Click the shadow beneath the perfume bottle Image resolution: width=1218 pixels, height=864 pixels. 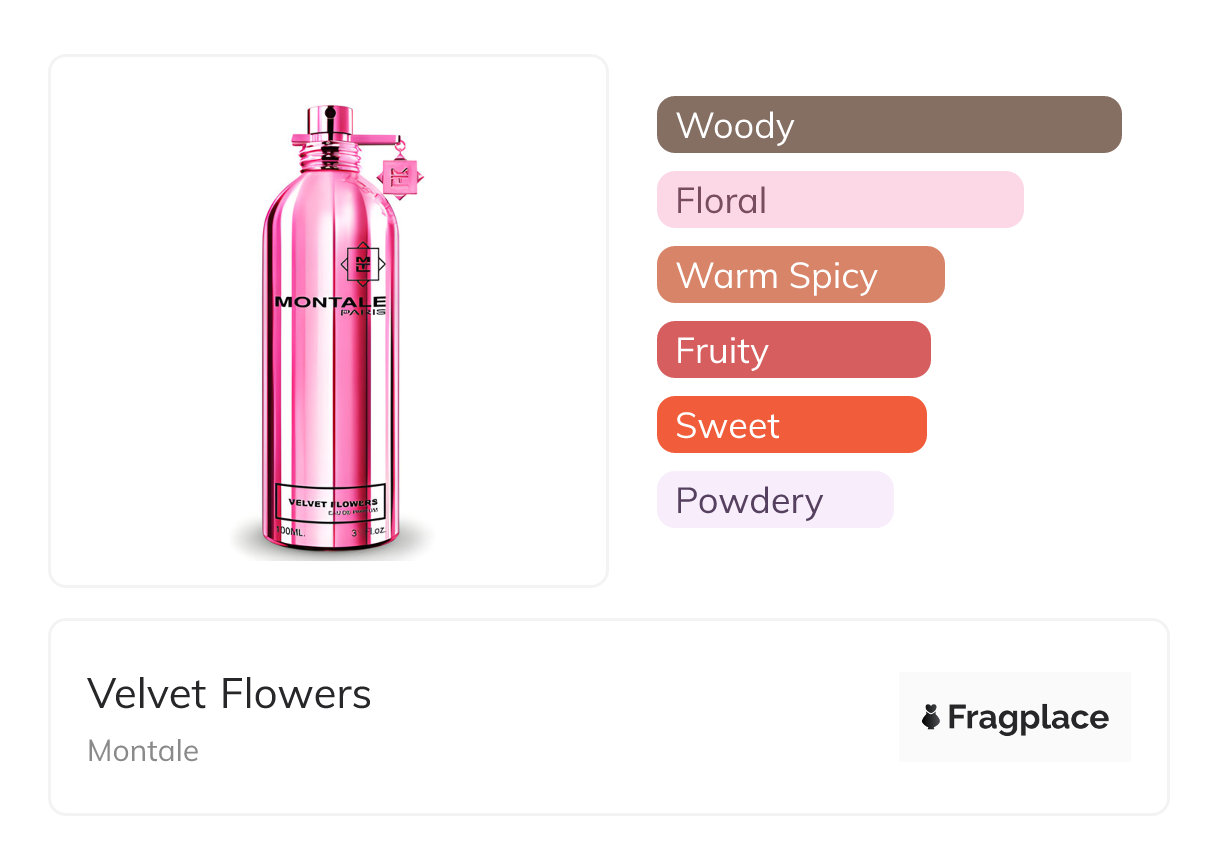click(330, 550)
